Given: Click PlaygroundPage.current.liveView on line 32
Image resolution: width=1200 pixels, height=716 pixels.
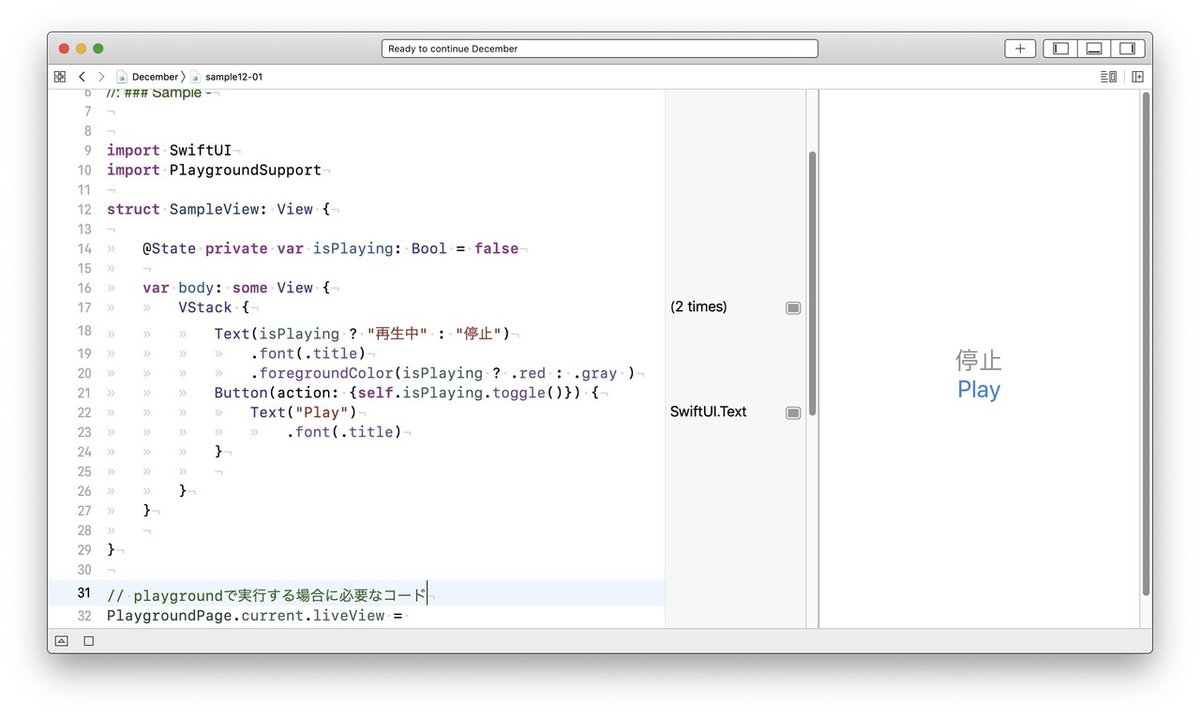Looking at the screenshot, I should 246,615.
